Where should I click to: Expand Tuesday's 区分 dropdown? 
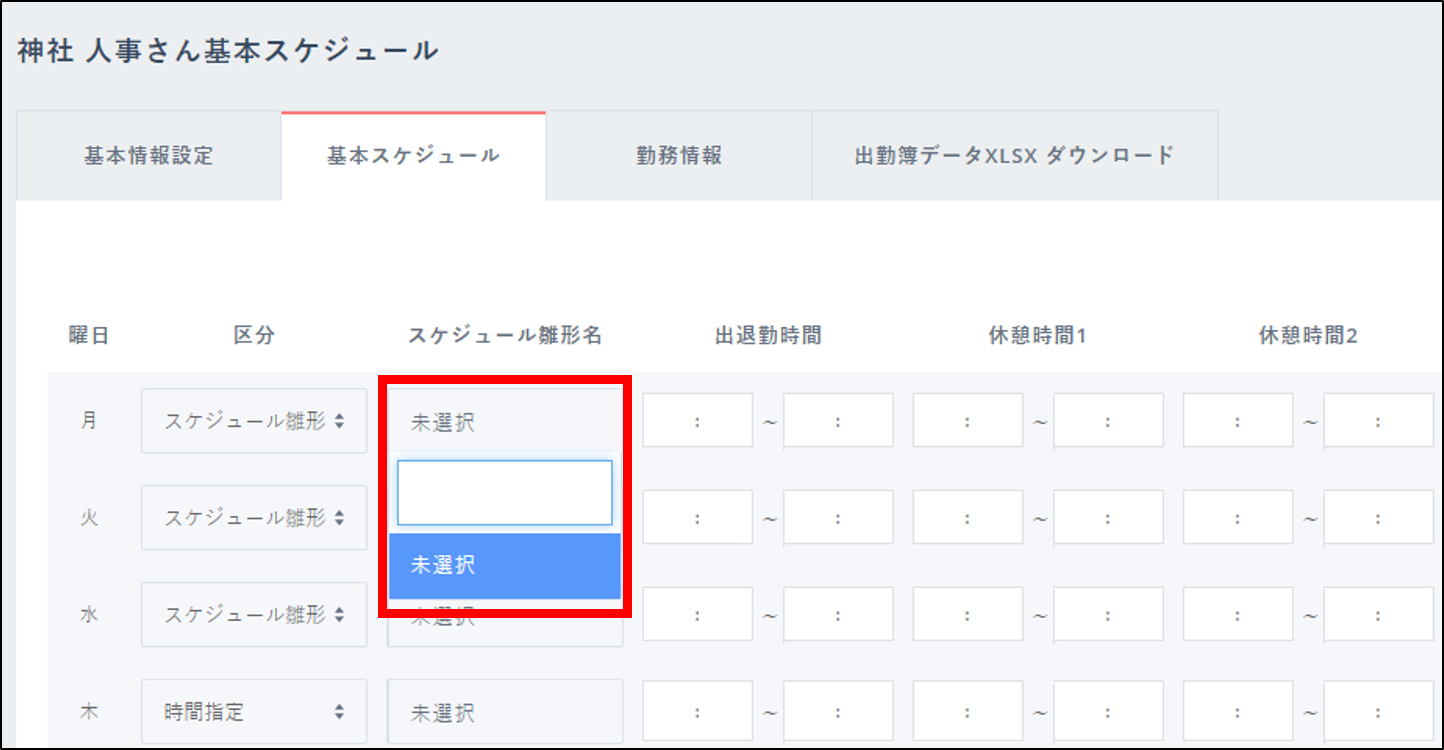(254, 517)
